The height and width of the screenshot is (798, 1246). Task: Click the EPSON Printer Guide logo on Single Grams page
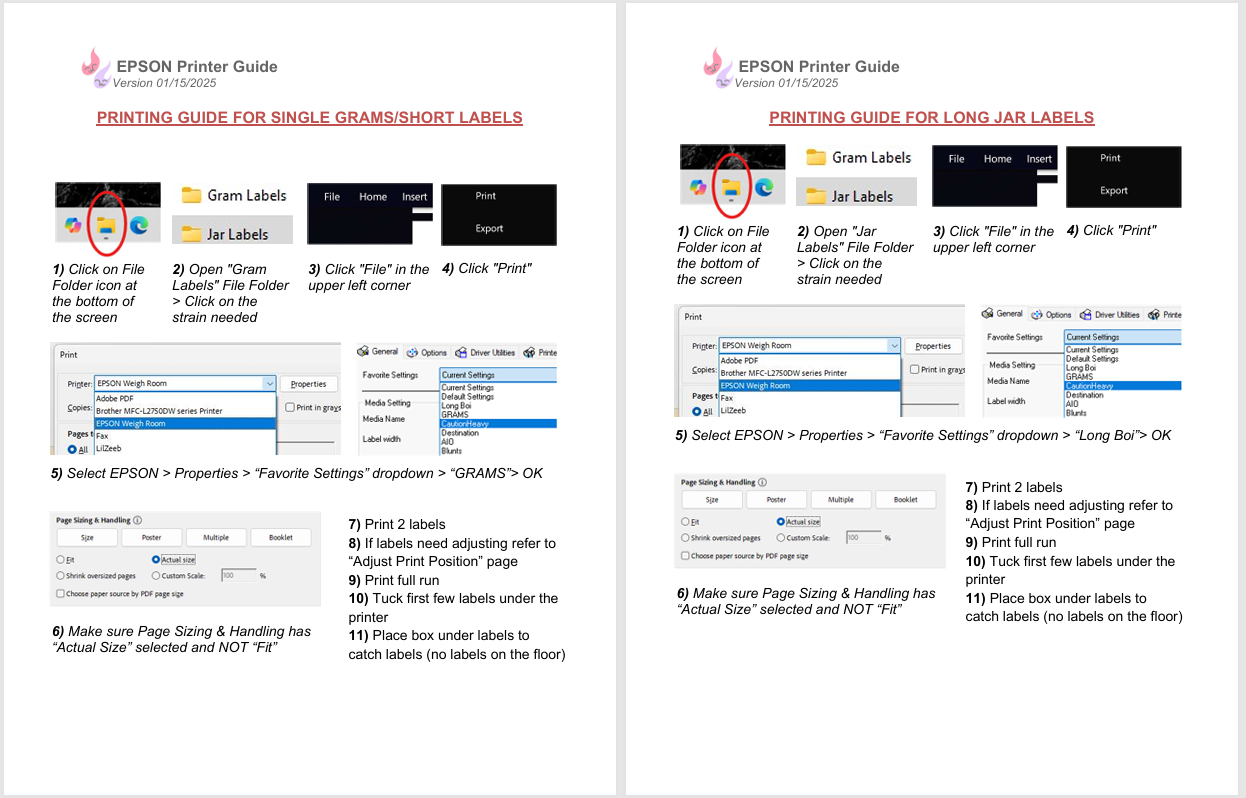[x=95, y=66]
